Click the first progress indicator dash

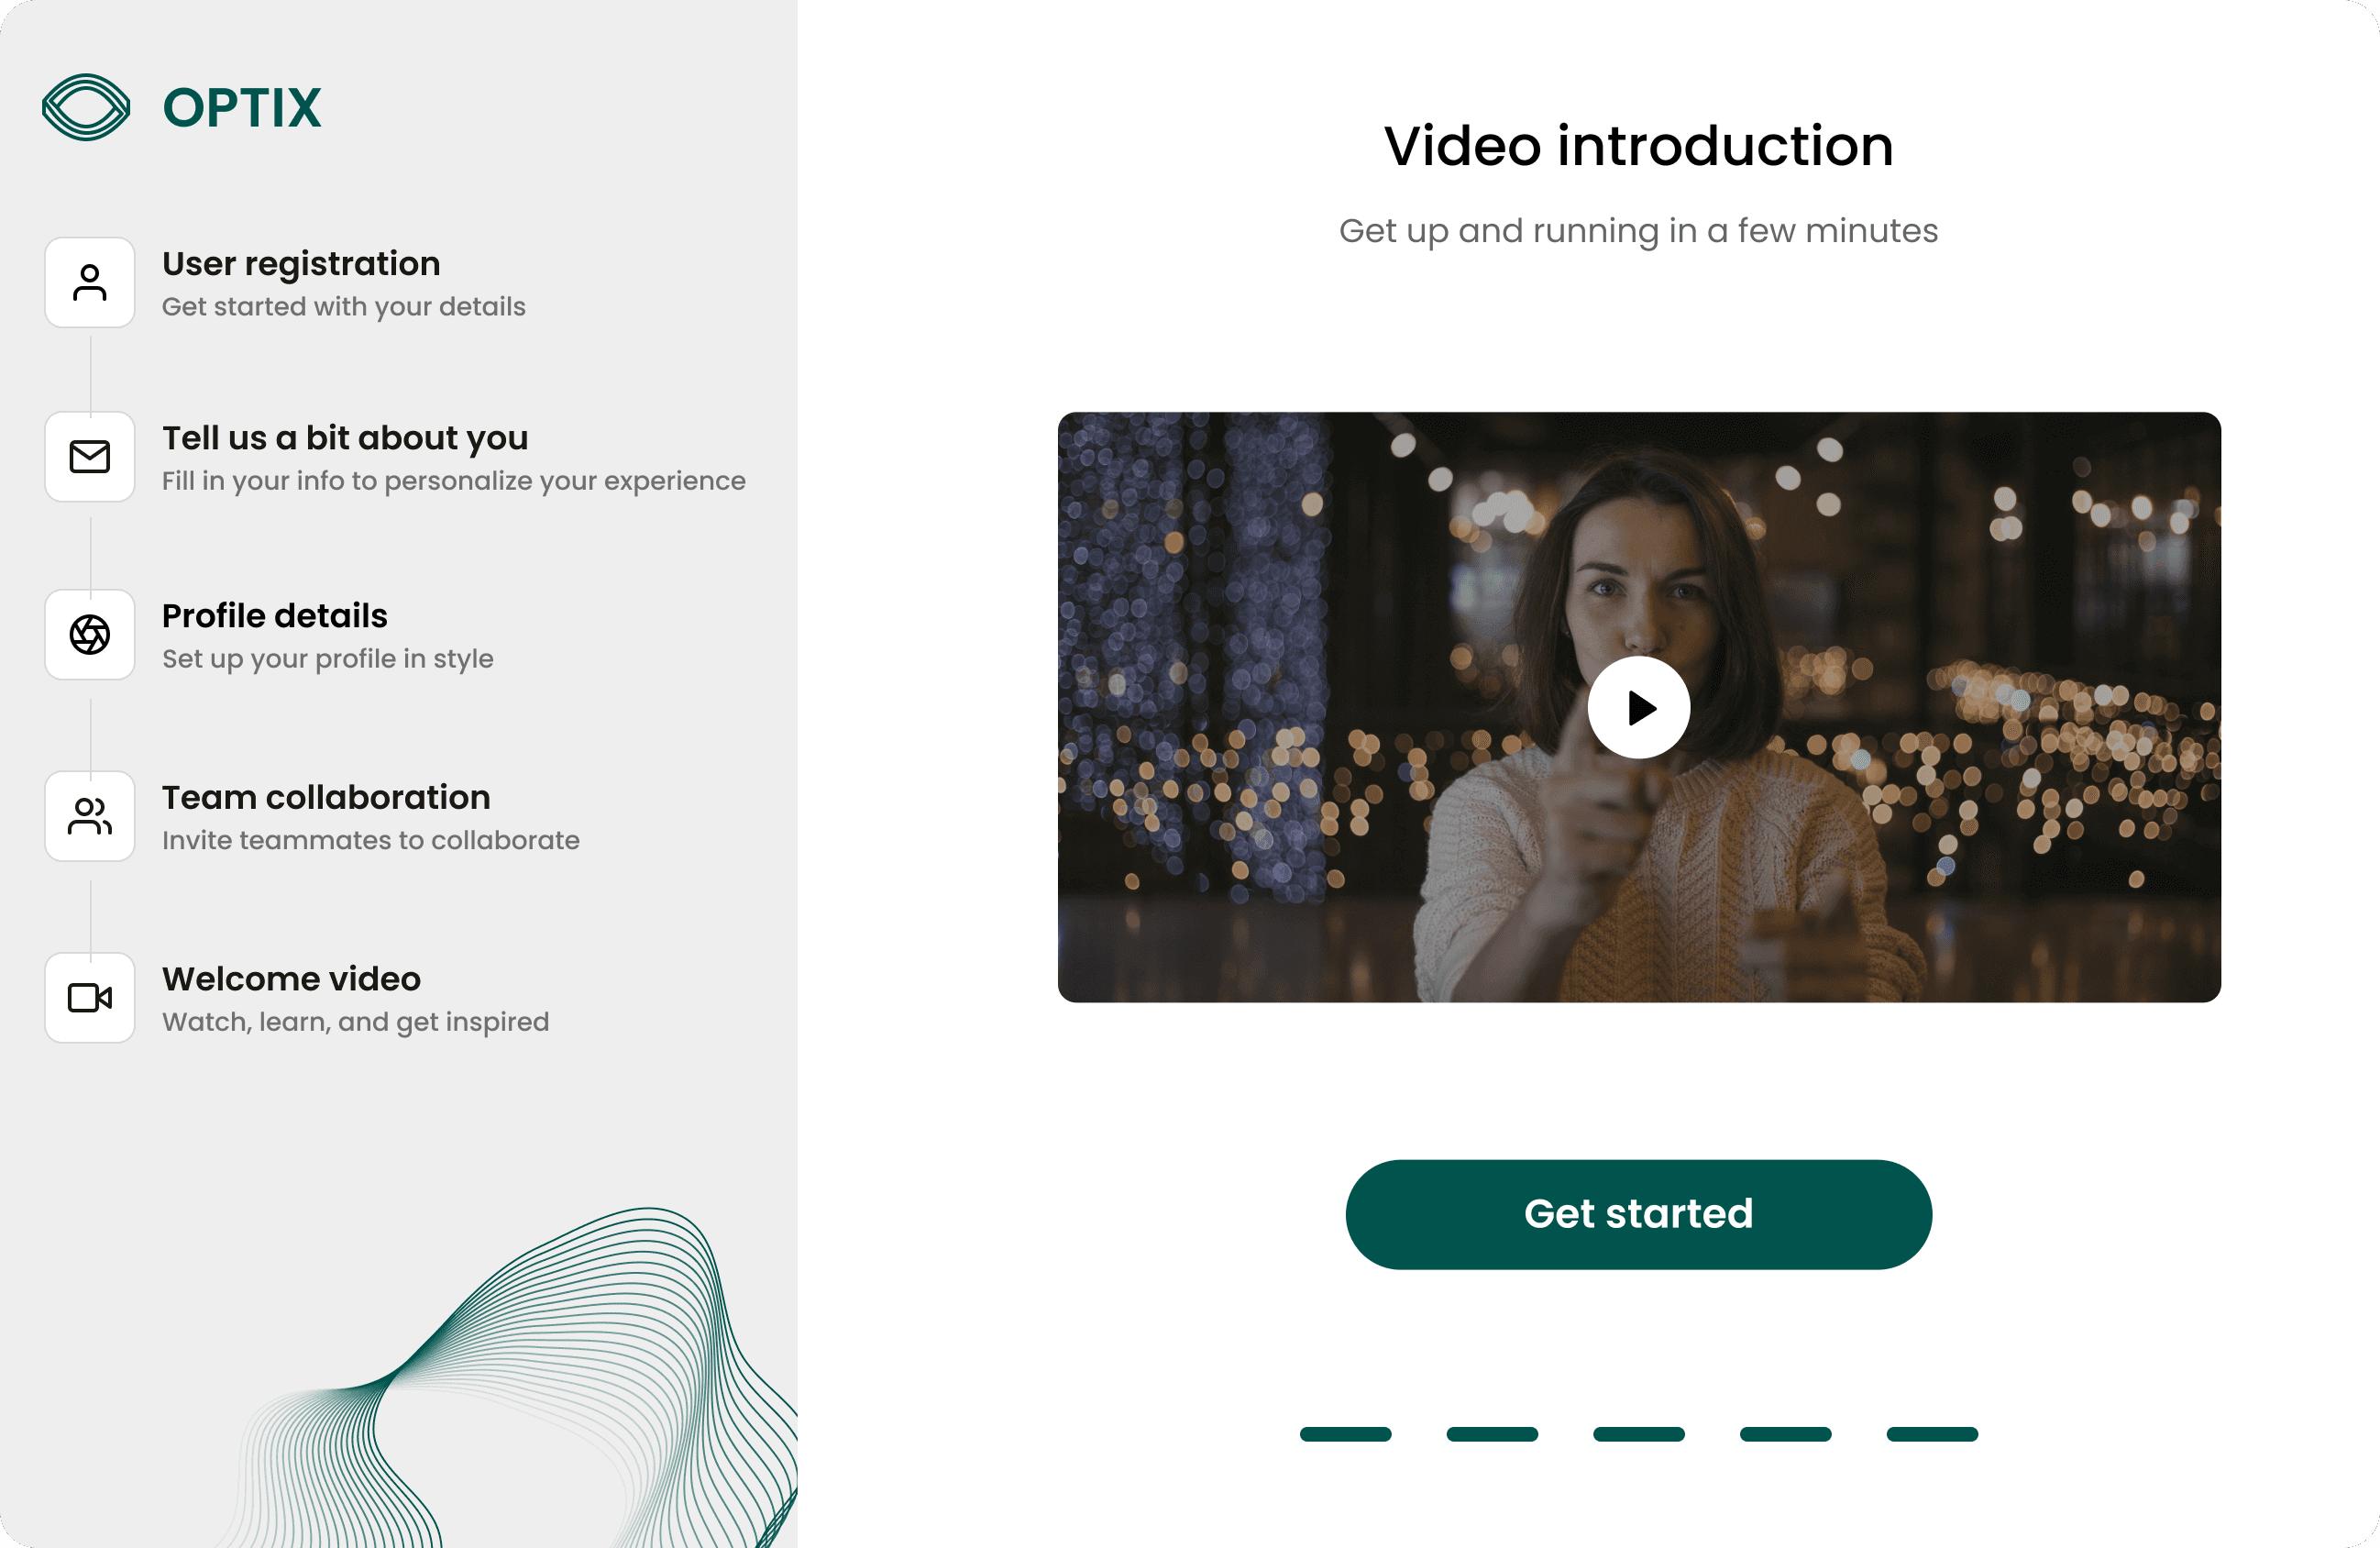(x=1345, y=1434)
